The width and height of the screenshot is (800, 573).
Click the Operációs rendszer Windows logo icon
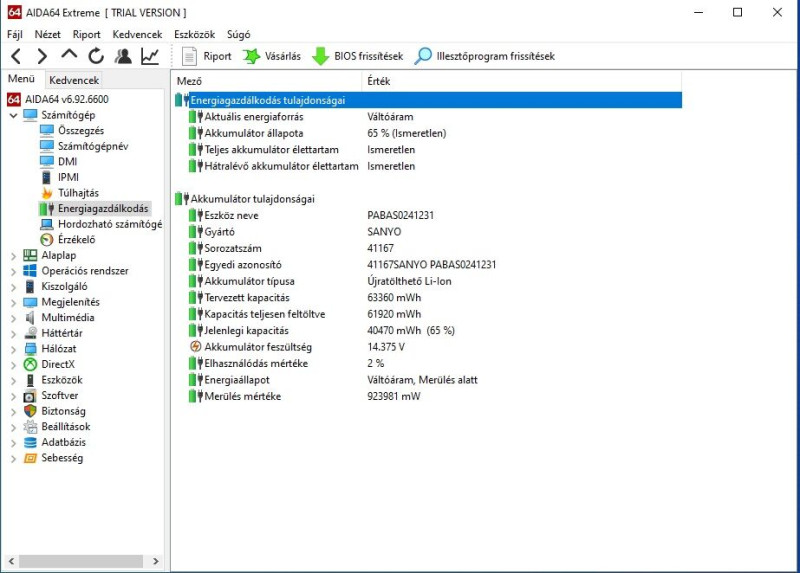tap(30, 271)
